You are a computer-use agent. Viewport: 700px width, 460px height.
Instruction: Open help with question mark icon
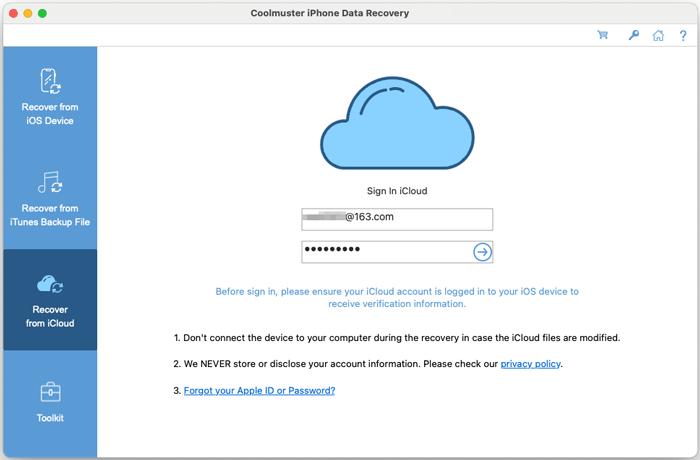point(683,35)
